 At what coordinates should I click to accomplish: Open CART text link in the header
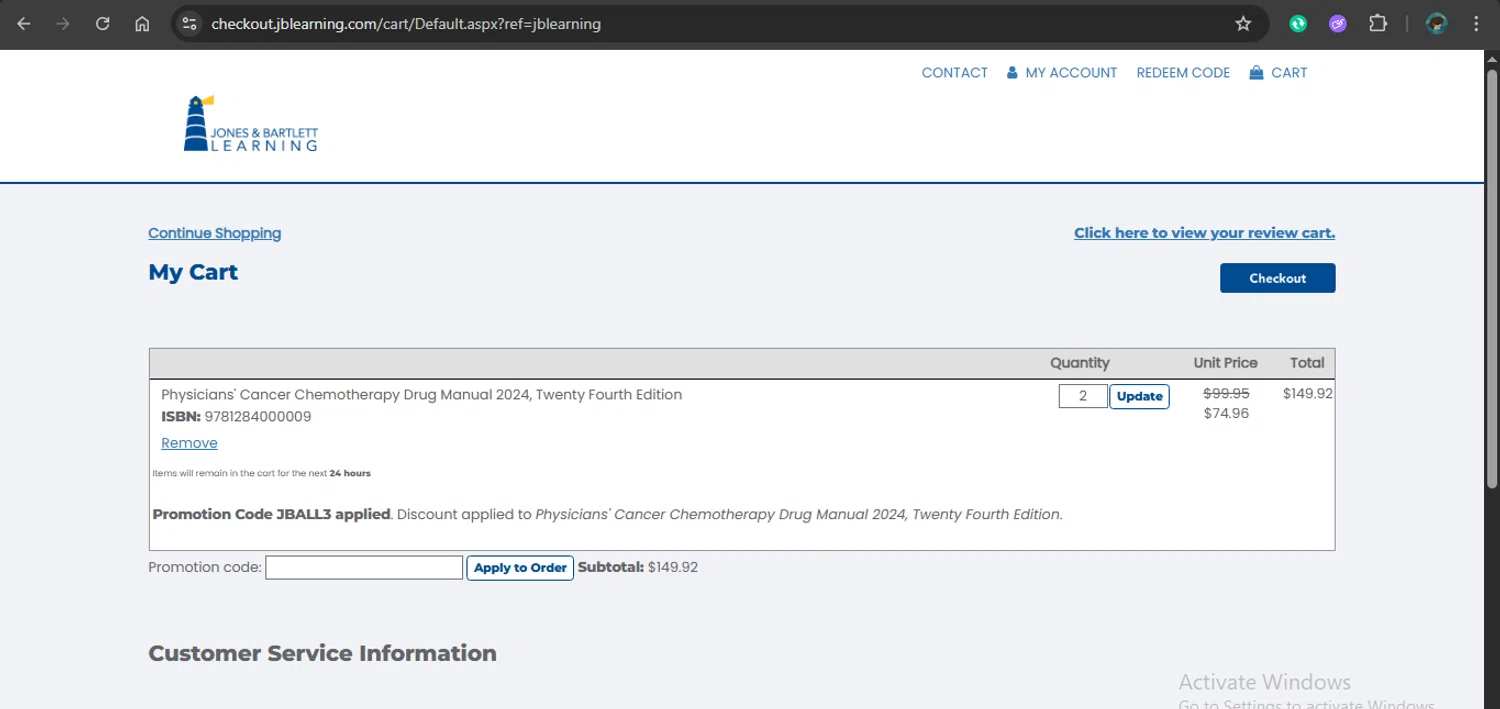(x=1289, y=73)
